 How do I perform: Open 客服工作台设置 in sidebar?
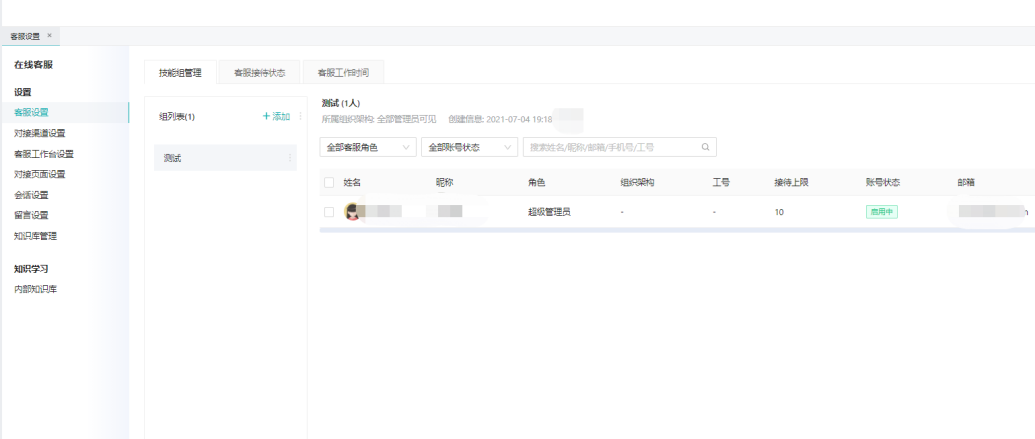tap(44, 154)
